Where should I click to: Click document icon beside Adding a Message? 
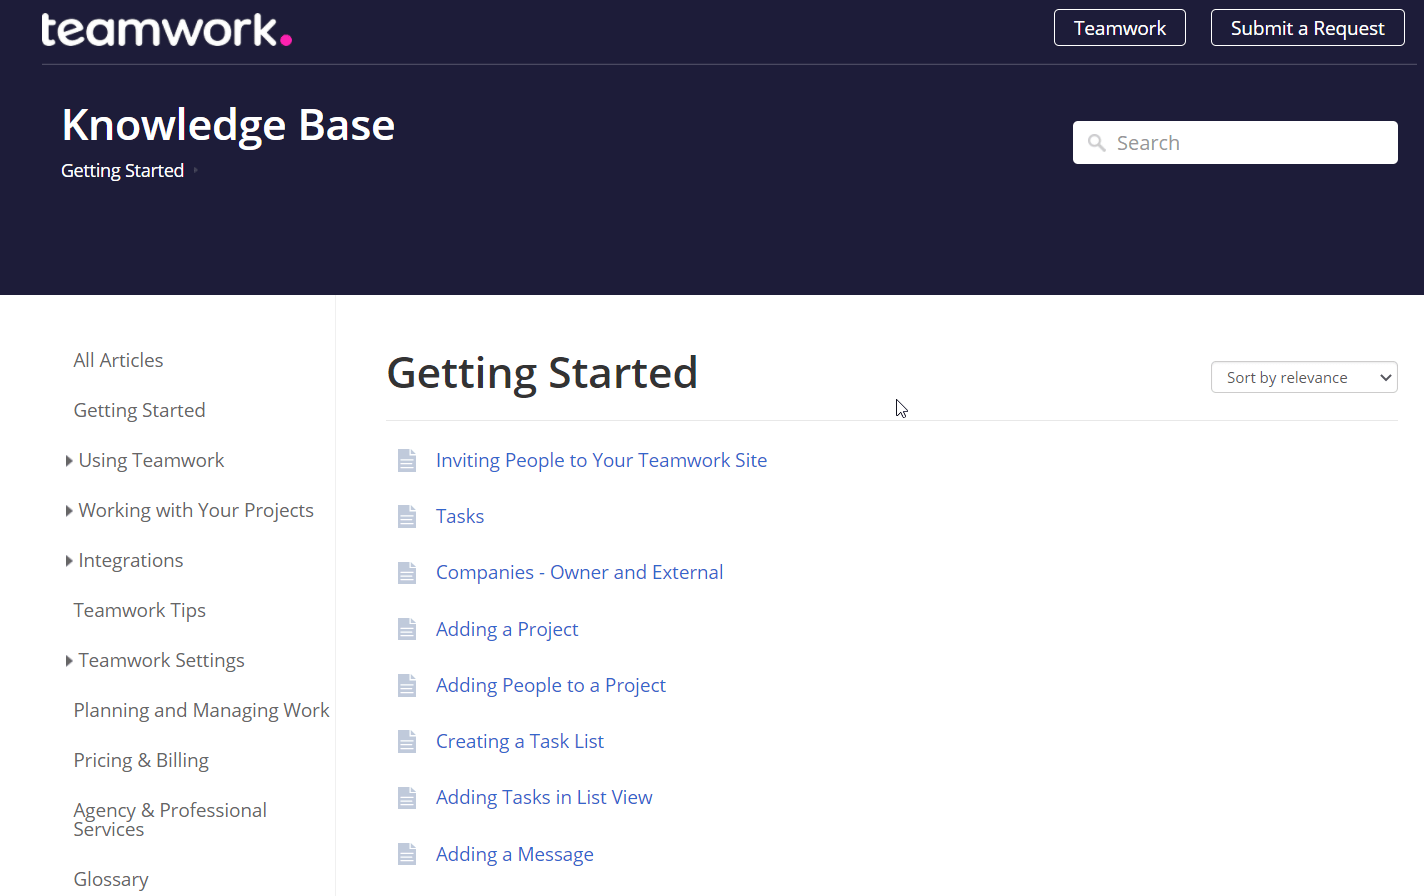tap(407, 854)
